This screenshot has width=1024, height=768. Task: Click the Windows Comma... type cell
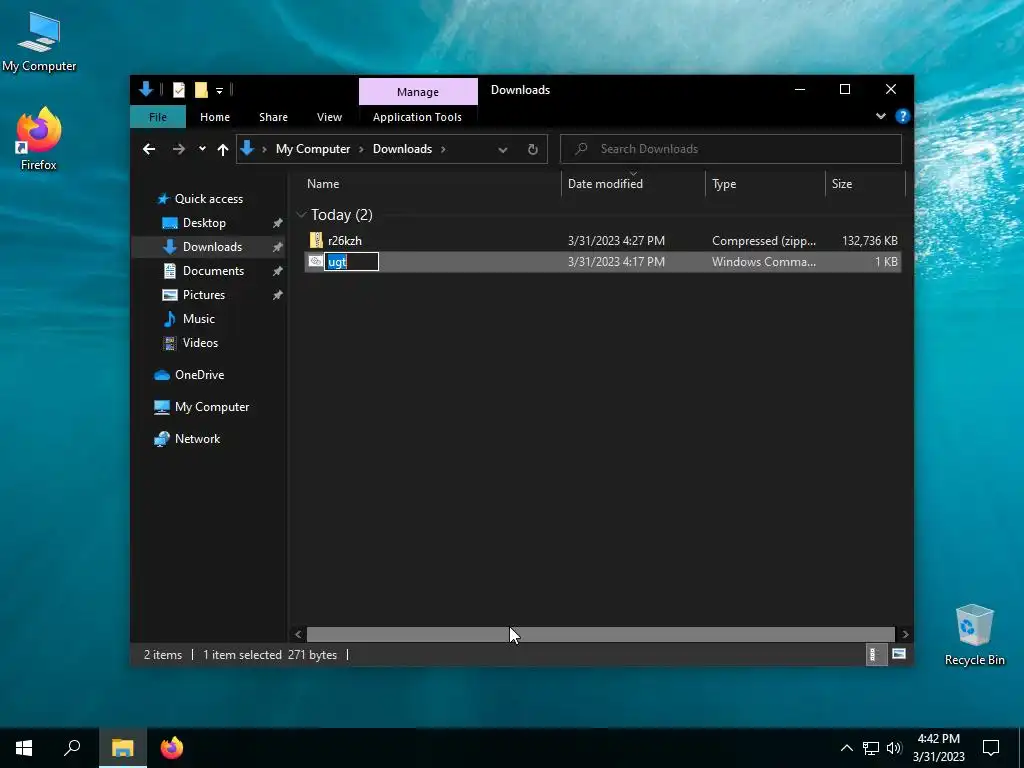[x=763, y=262]
